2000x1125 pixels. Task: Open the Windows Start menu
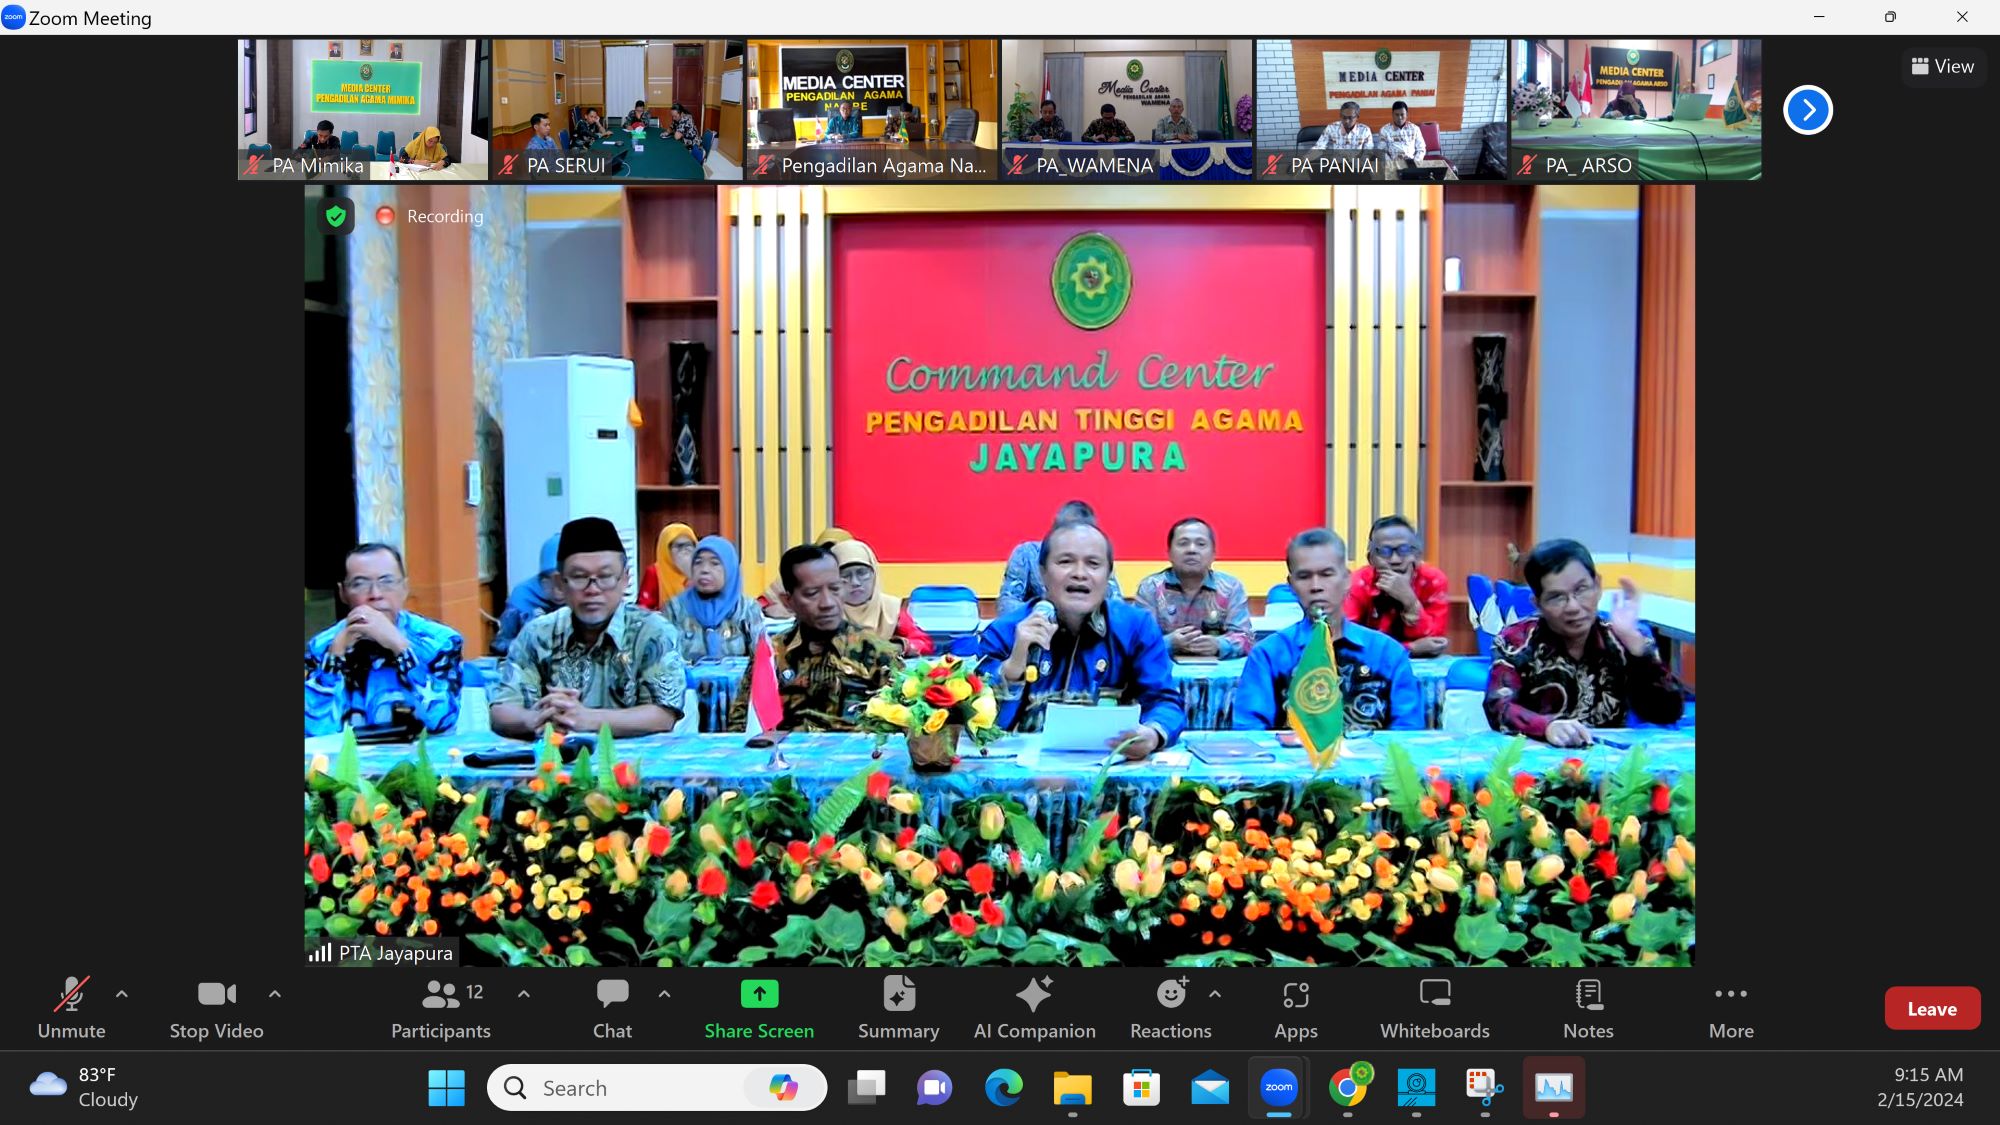[446, 1088]
